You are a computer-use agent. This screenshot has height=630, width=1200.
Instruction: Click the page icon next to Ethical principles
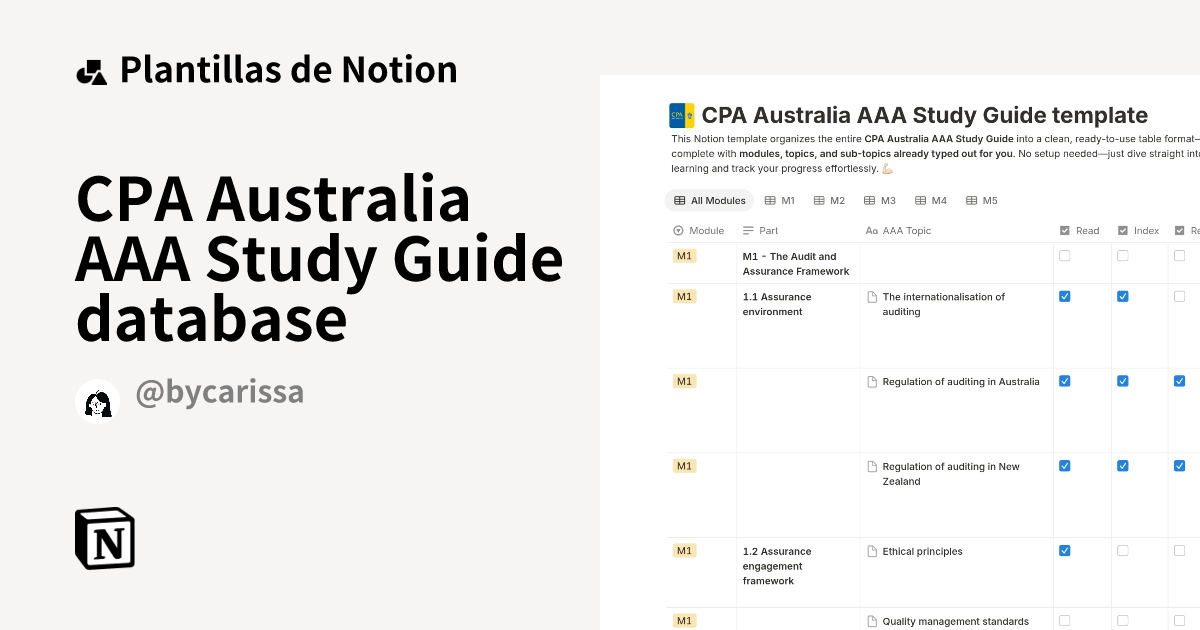coord(870,551)
